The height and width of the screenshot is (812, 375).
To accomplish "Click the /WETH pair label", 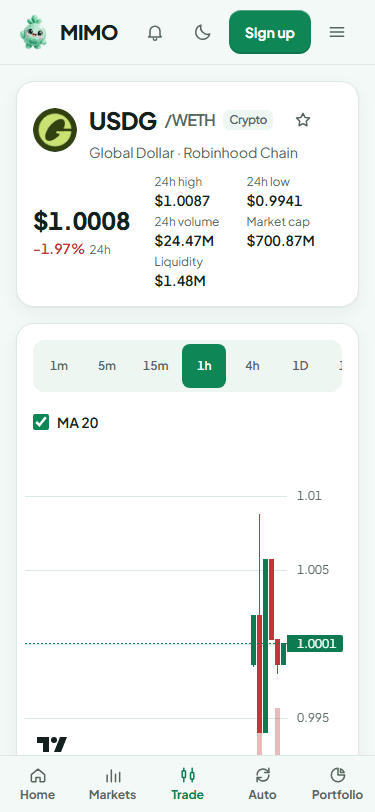I will (x=190, y=121).
